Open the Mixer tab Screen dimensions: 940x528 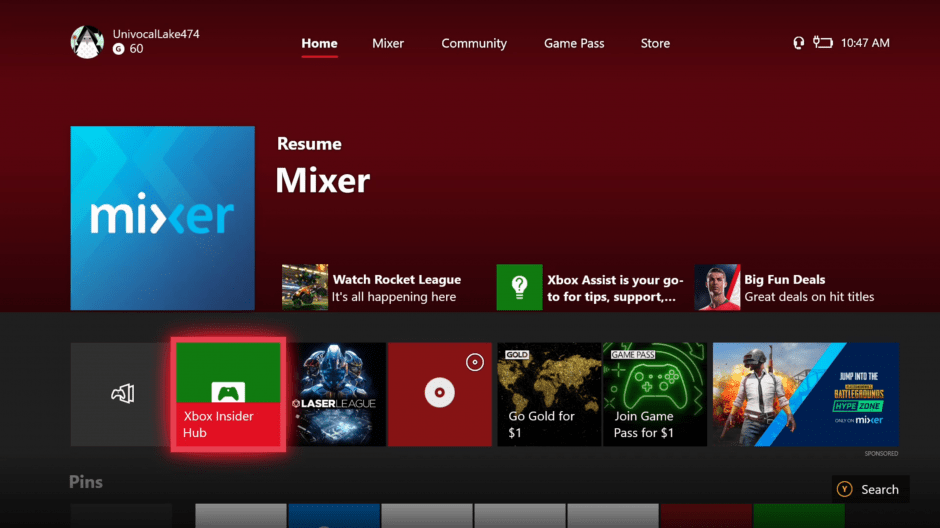coord(388,43)
